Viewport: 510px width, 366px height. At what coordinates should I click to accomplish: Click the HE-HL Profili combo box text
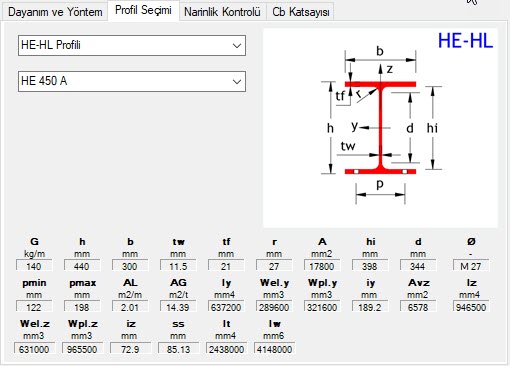coord(51,45)
